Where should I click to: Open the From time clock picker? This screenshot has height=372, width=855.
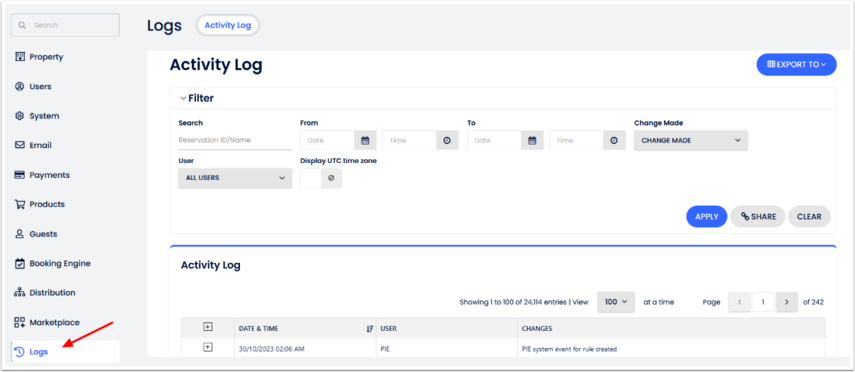tap(447, 140)
